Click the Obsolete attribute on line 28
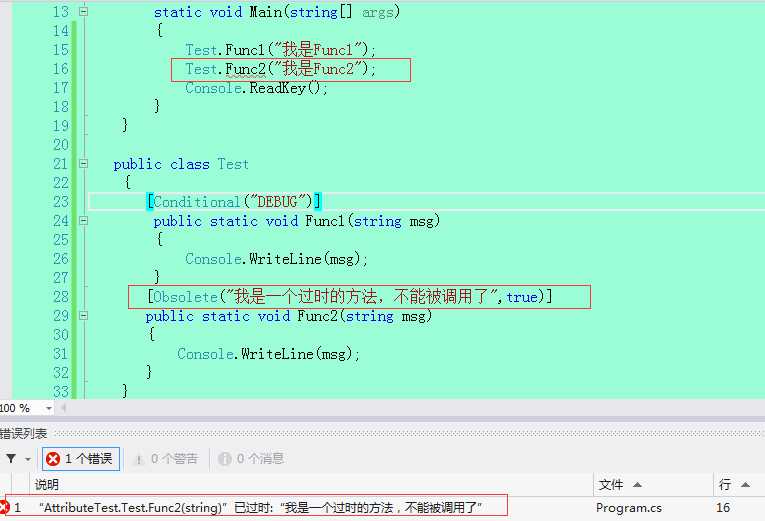765x521 pixels. 349,297
